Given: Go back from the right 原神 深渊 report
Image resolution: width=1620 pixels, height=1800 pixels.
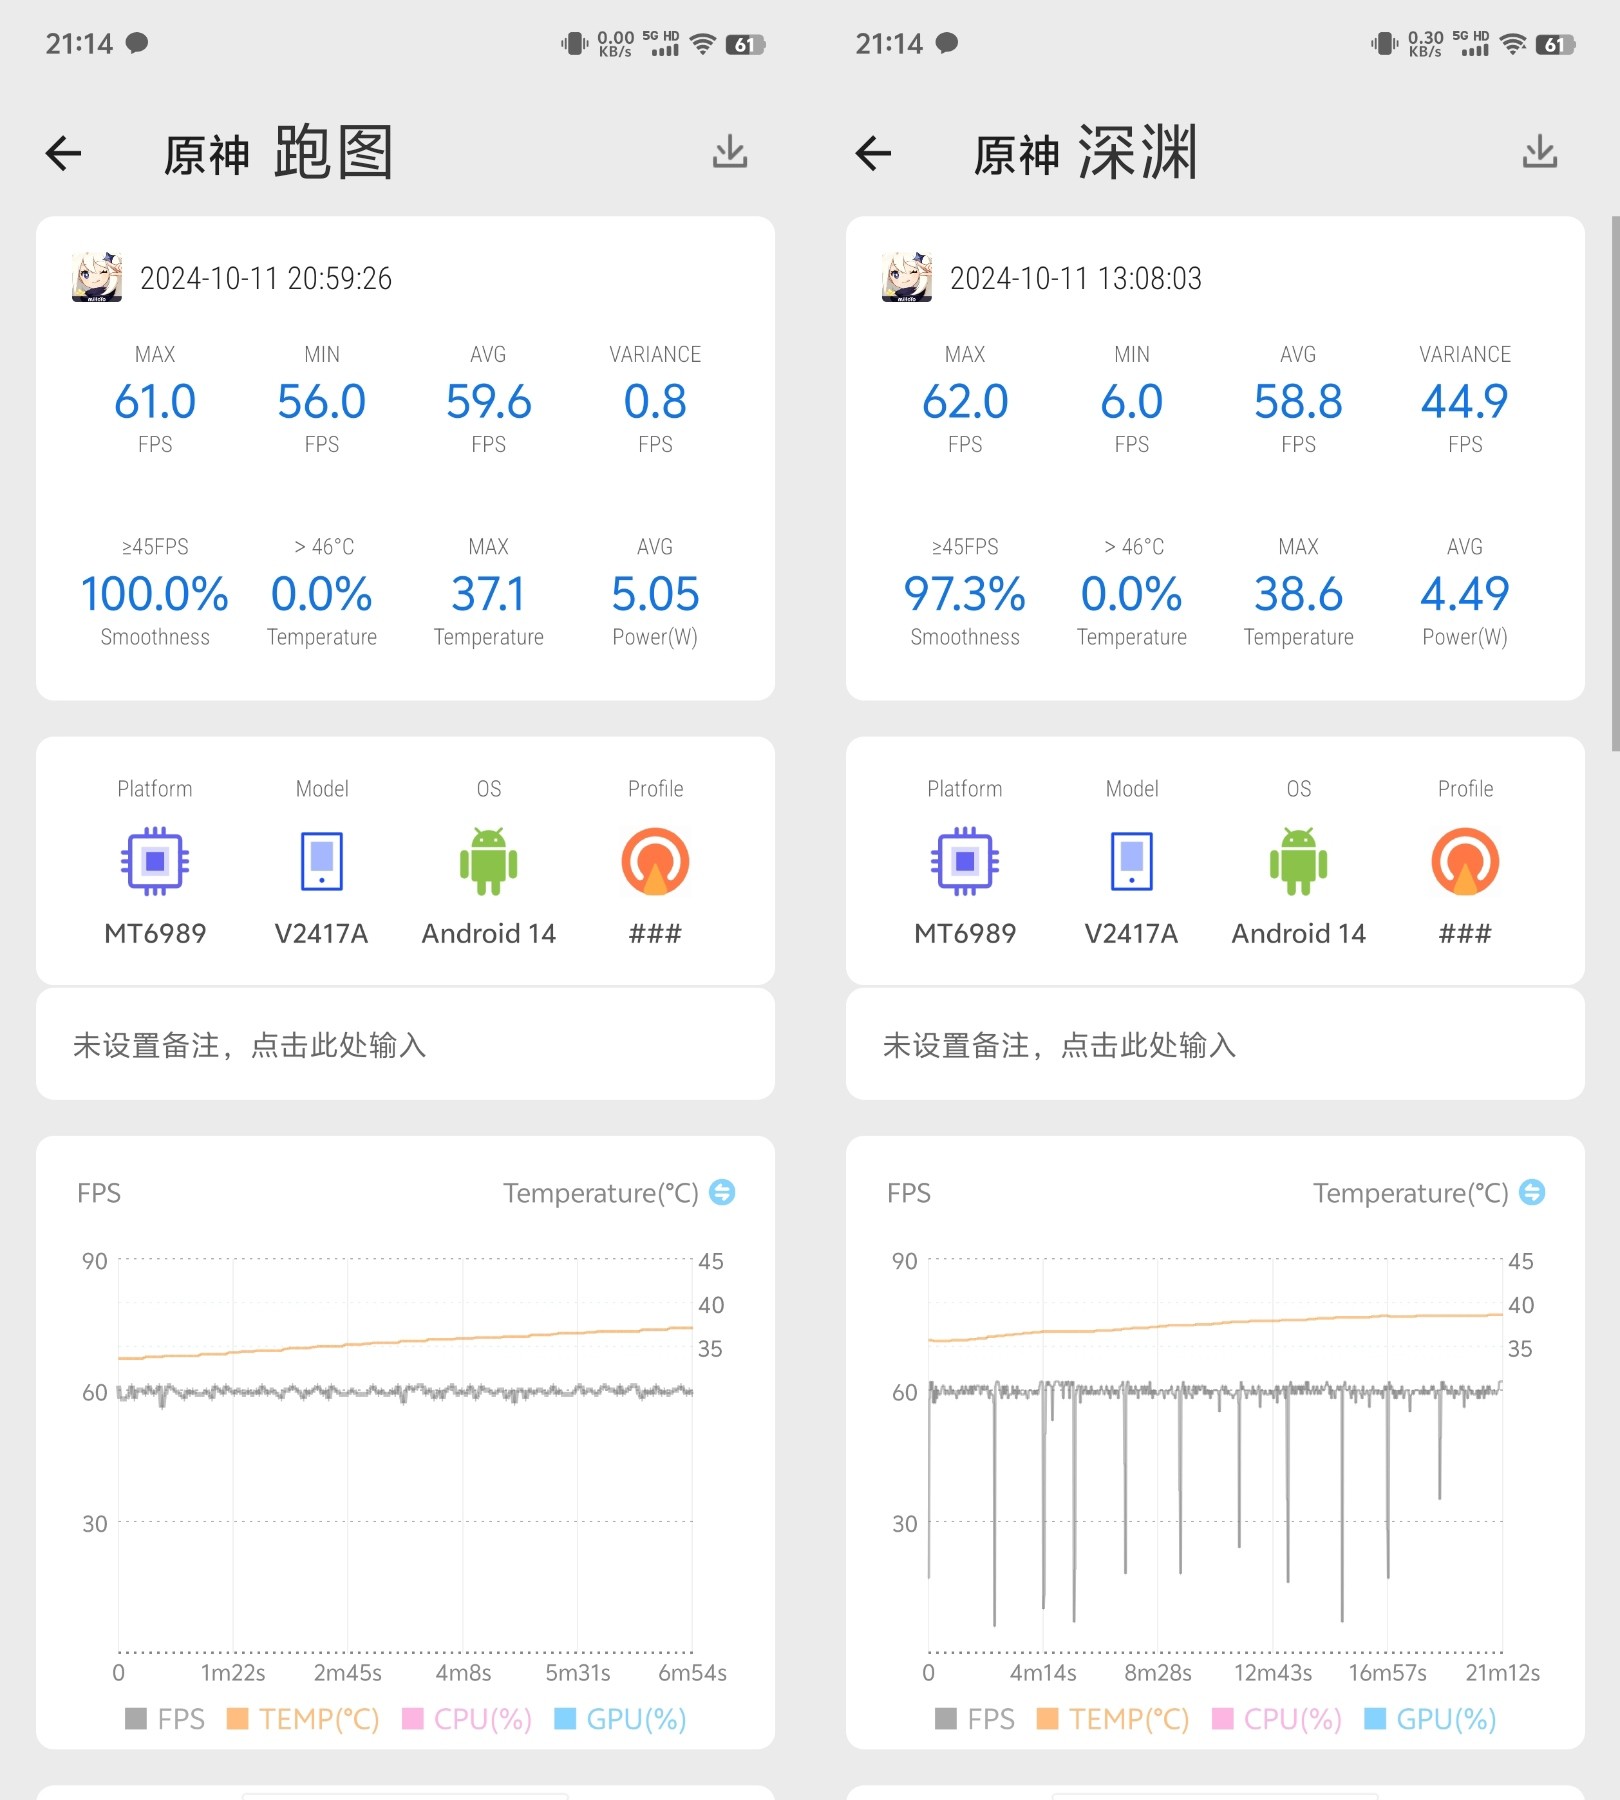Looking at the screenshot, I should coord(873,153).
